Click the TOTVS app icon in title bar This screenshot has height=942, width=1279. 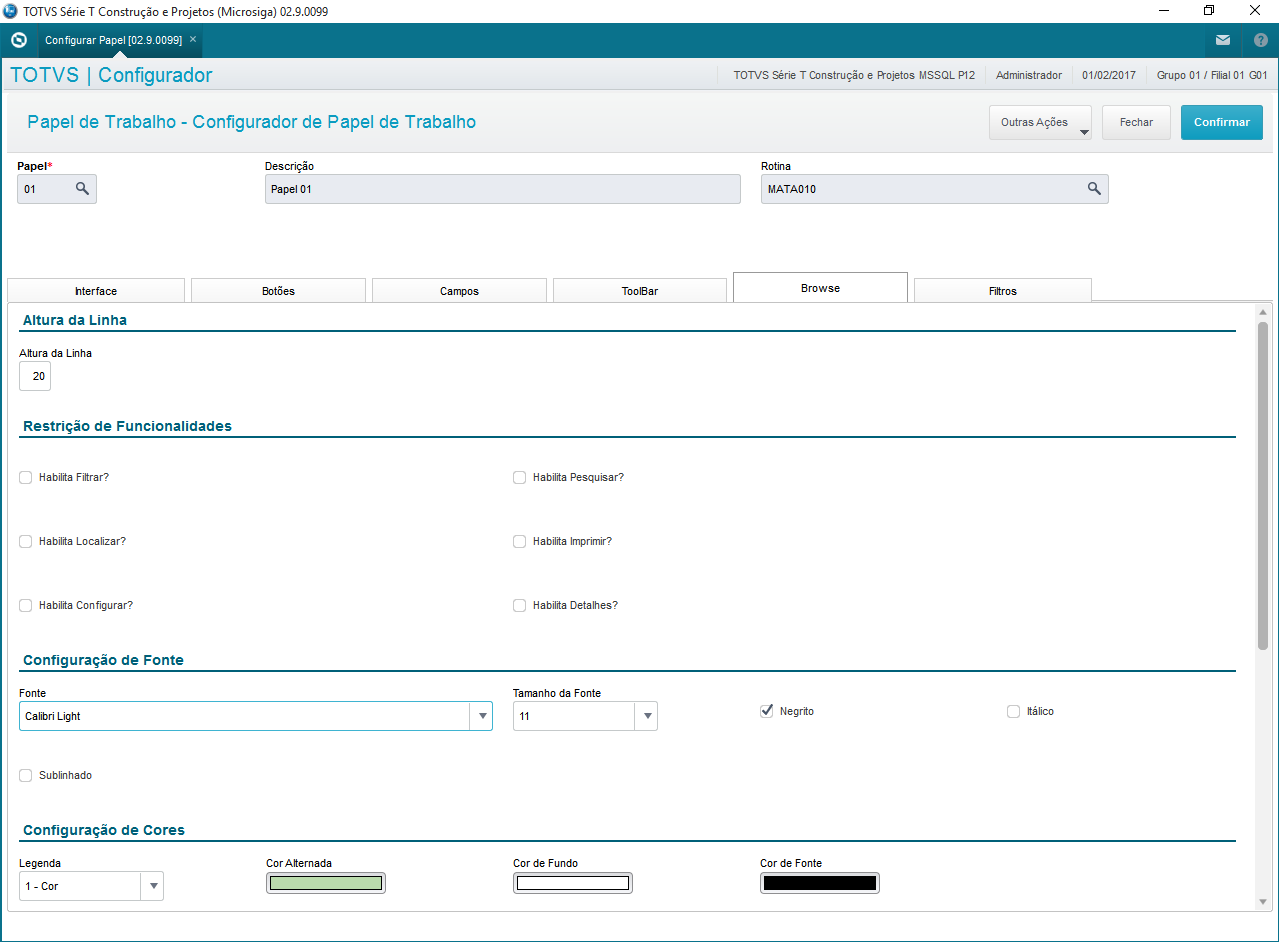coord(11,11)
